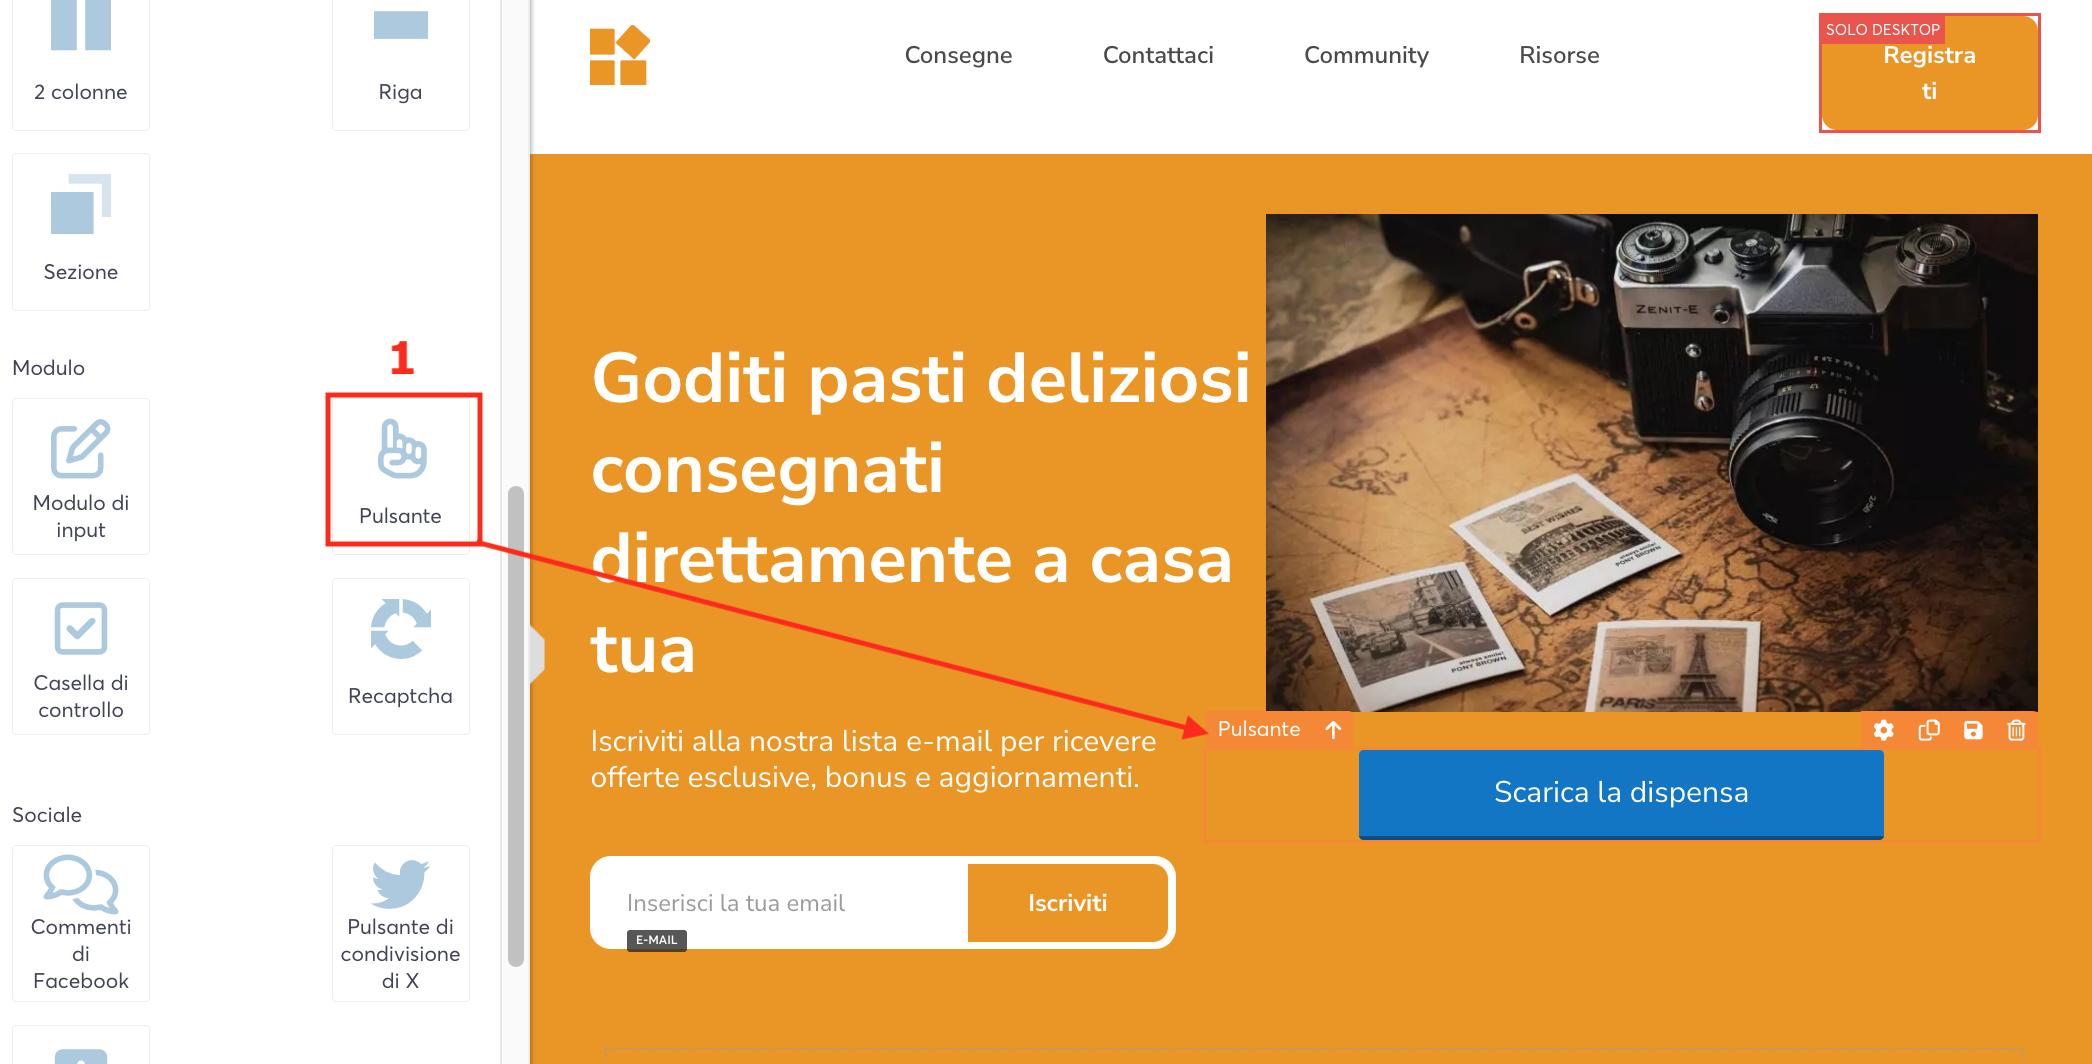
Task: Add the Recaptcha element
Action: (x=401, y=656)
